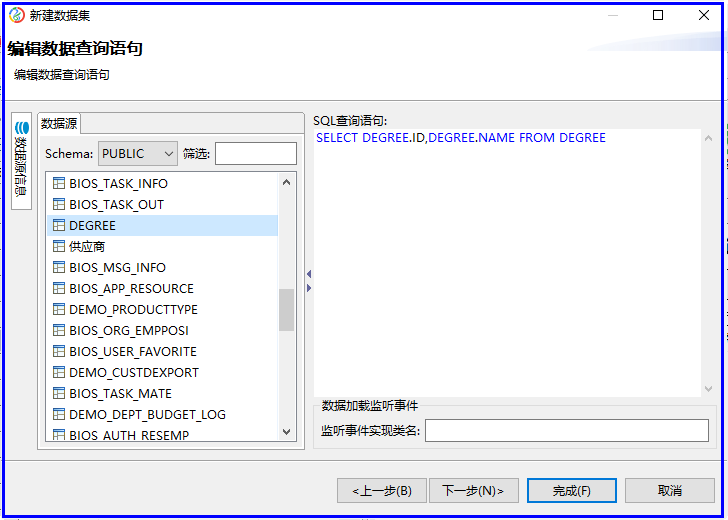Image resolution: width=728 pixels, height=520 pixels.
Task: Click the table icon beside BIOS_USER_FAVORITE
Action: 58,352
